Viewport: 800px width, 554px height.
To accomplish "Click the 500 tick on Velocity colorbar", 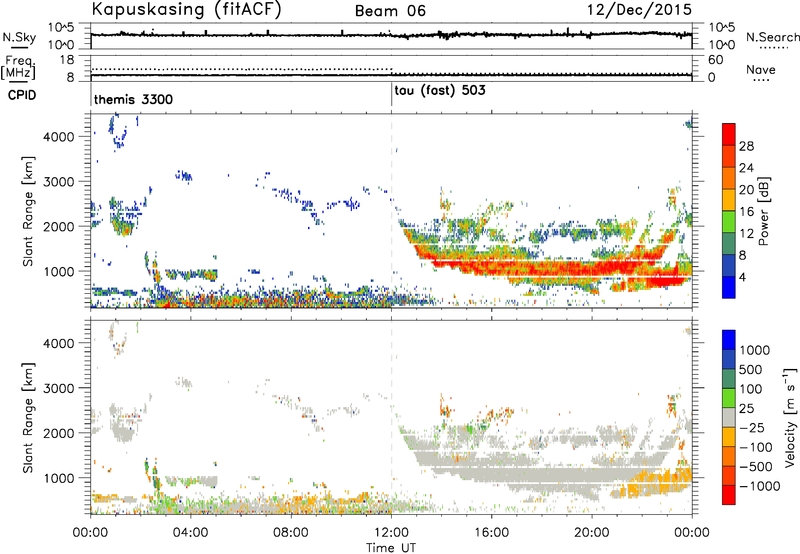I will pyautogui.click(x=751, y=369).
